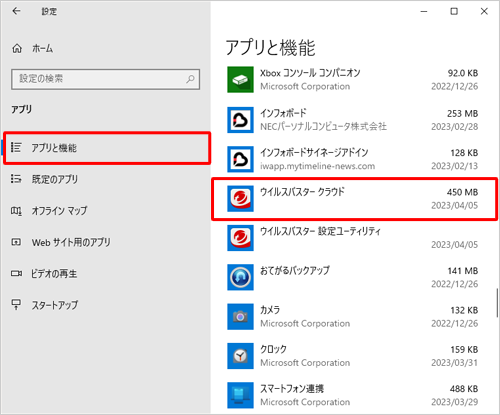Focus the 設定の検索 search field
Image resolution: width=500 pixels, height=415 pixels.
pyautogui.click(x=105, y=79)
